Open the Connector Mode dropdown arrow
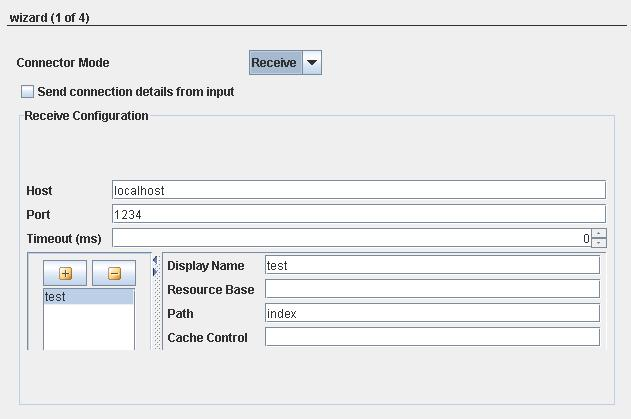The height and width of the screenshot is (419, 631). (x=312, y=62)
